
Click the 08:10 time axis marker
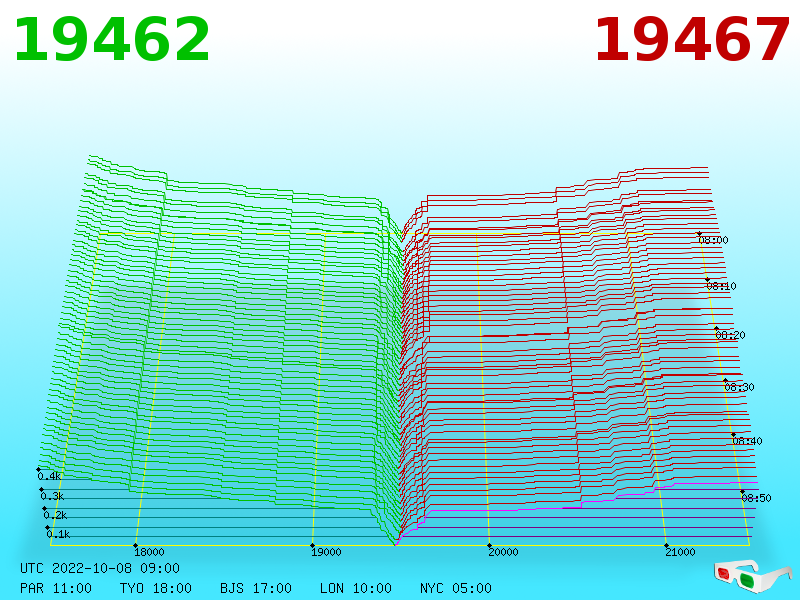pos(721,286)
